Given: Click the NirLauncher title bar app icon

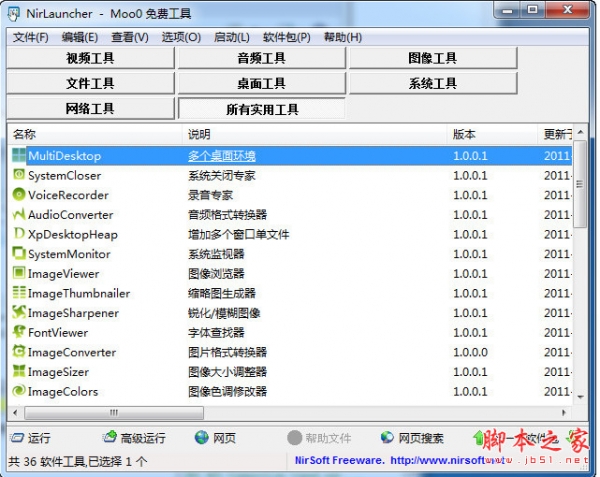Looking at the screenshot, I should pyautogui.click(x=14, y=14).
